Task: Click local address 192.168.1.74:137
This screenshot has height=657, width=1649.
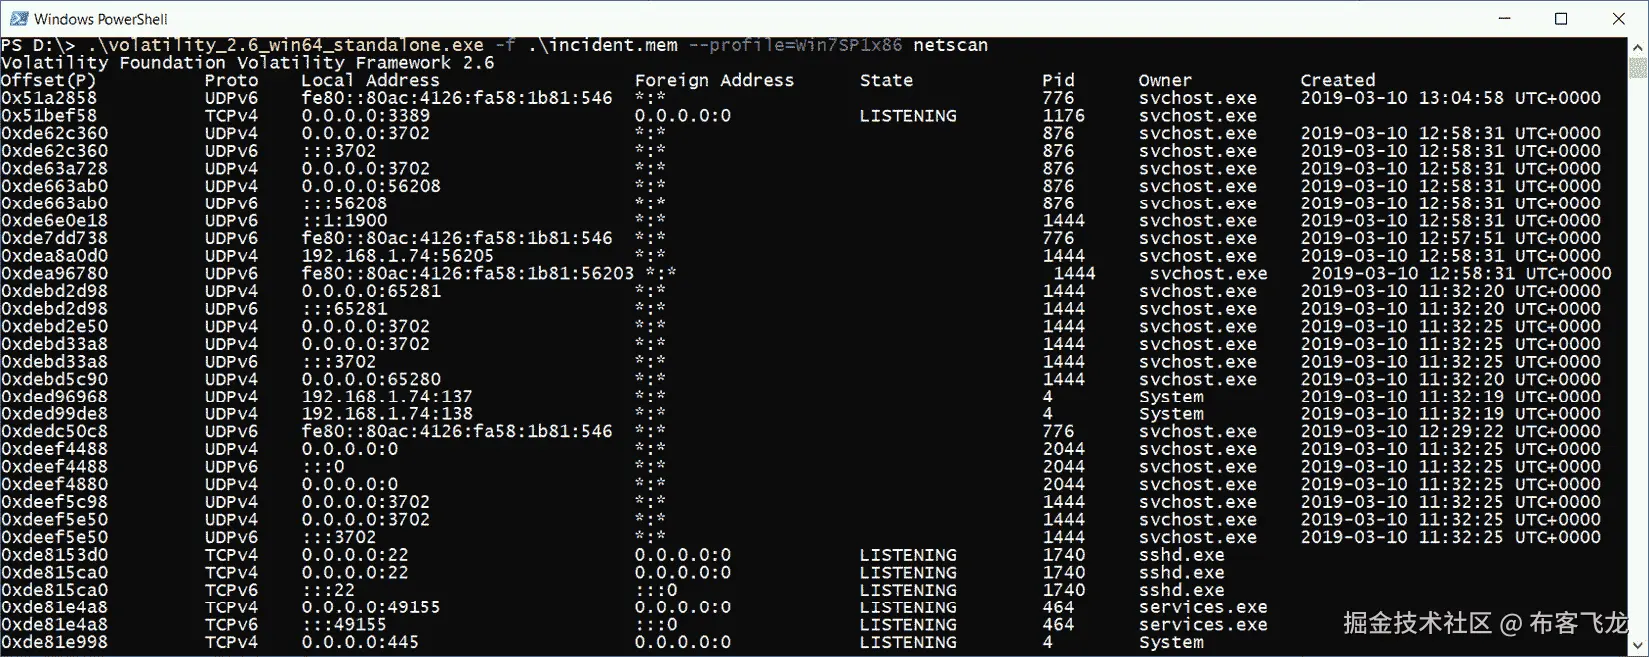Action: 387,397
